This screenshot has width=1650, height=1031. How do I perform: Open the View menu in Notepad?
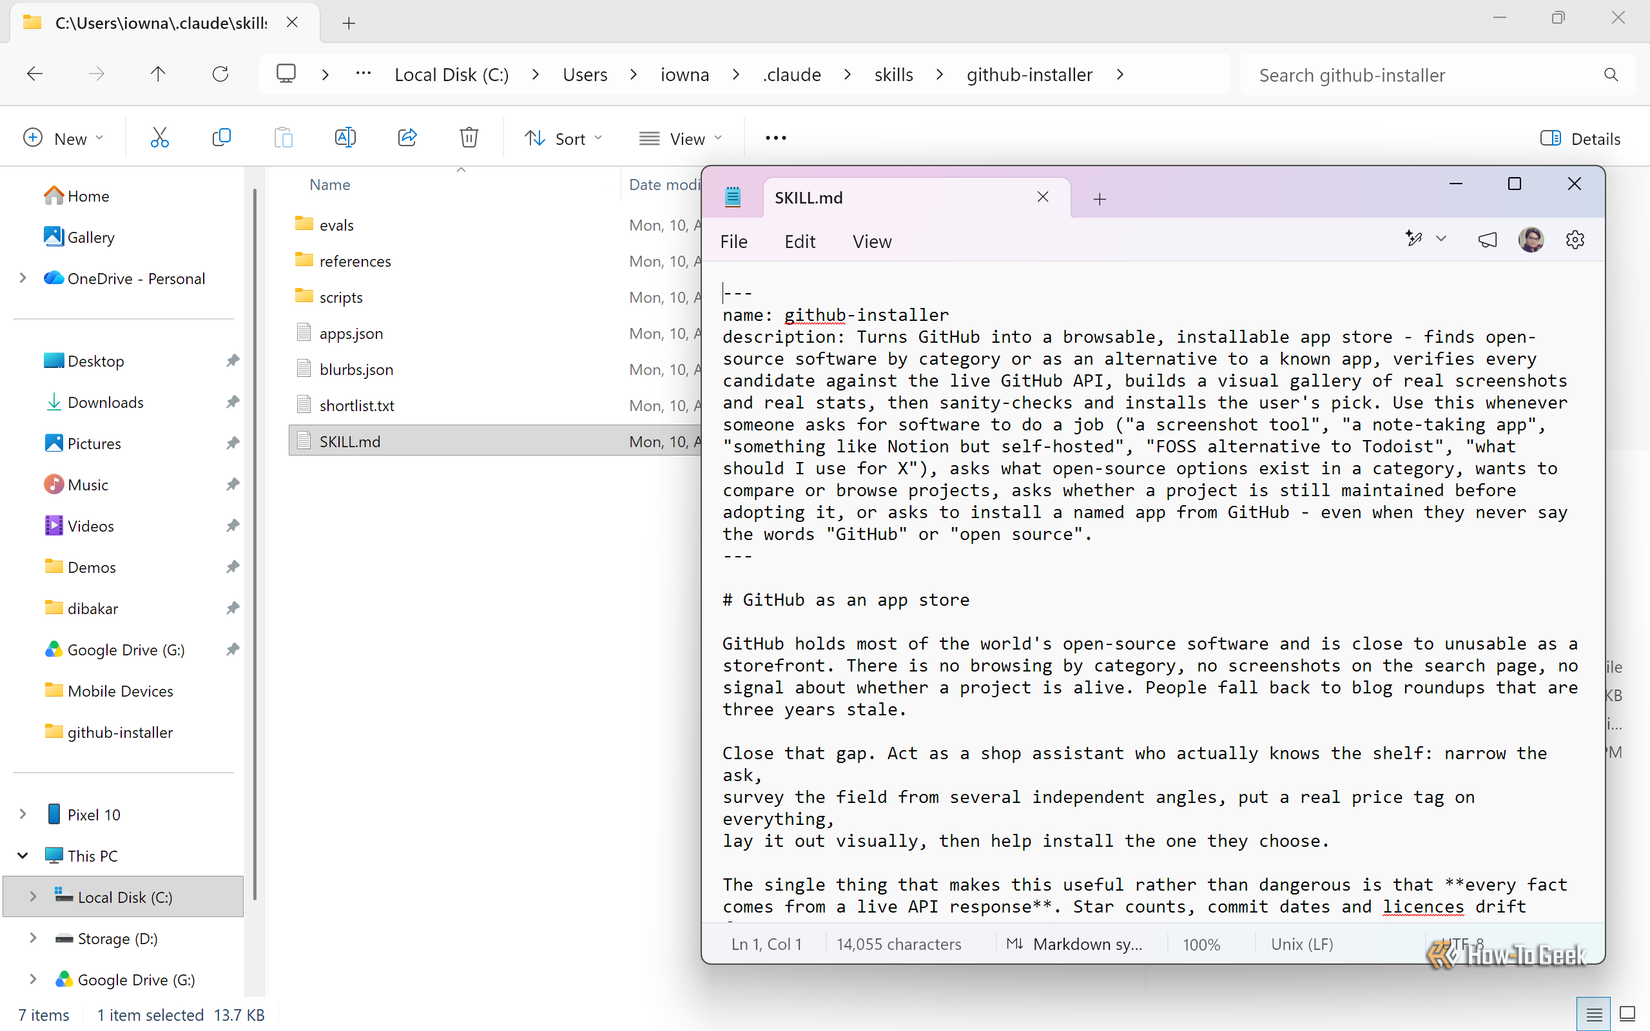tap(872, 241)
